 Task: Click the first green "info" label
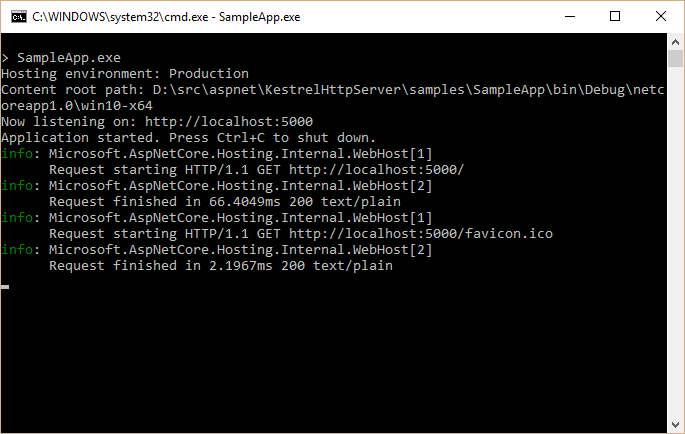point(17,153)
